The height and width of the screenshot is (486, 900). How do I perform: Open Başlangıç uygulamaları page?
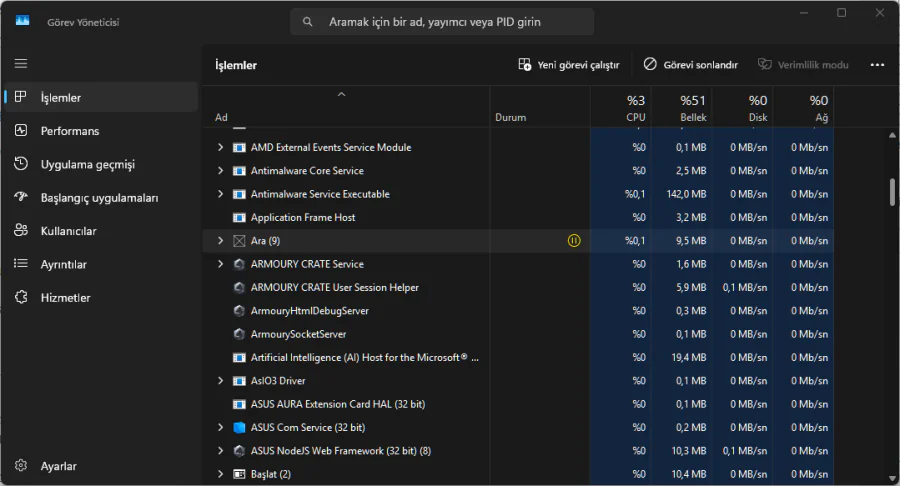click(101, 197)
